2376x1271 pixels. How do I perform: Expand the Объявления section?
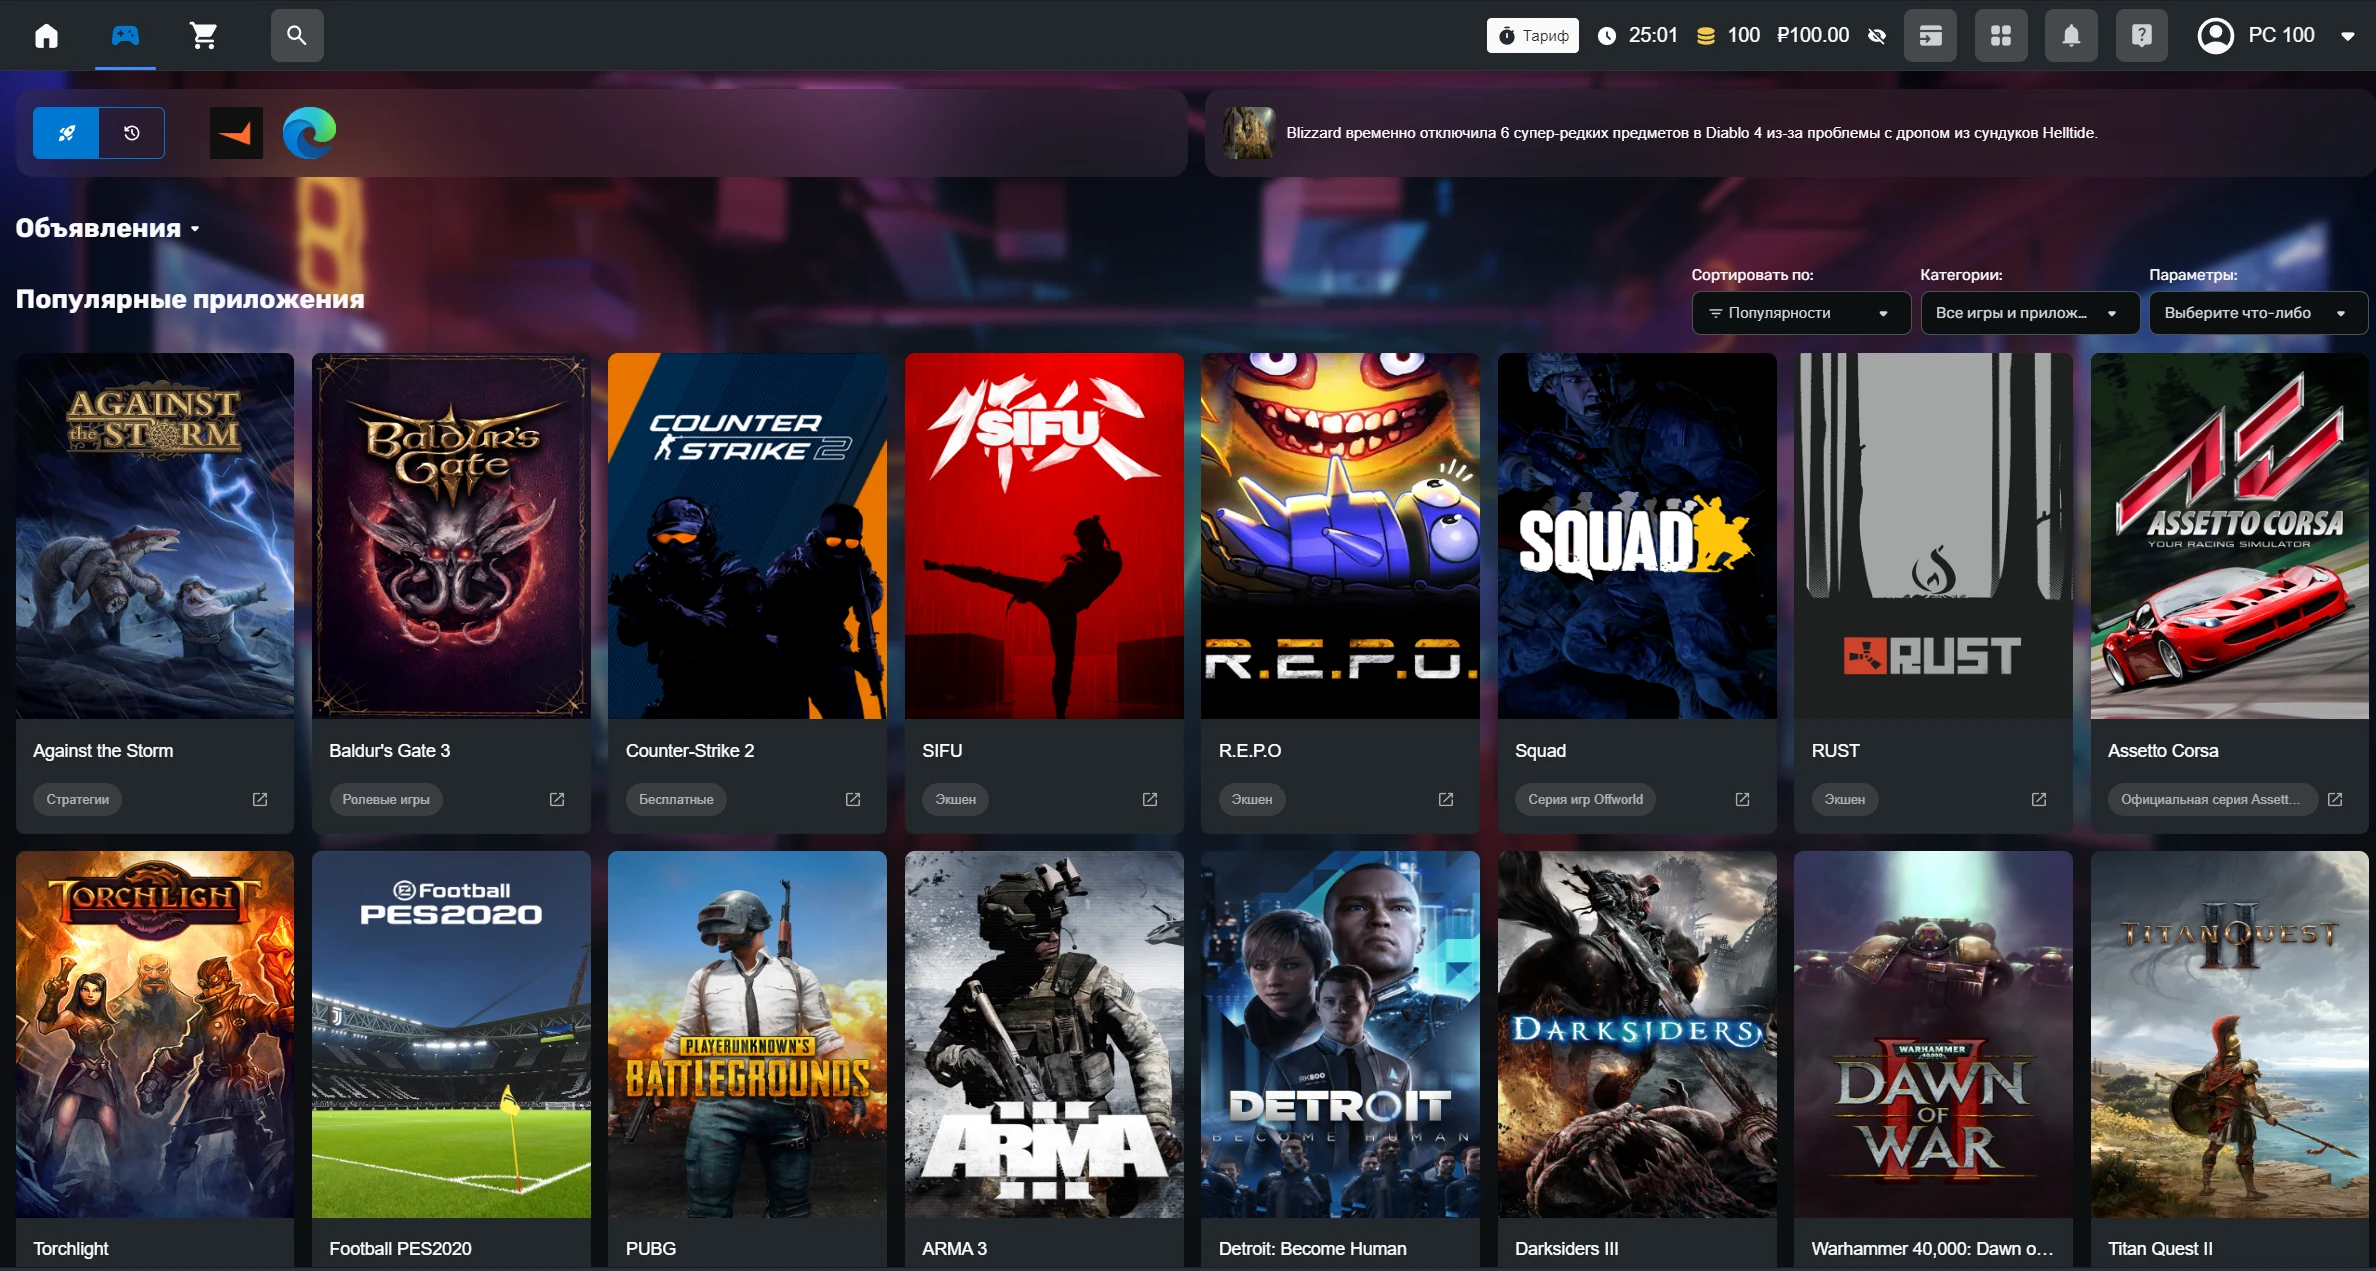(108, 228)
